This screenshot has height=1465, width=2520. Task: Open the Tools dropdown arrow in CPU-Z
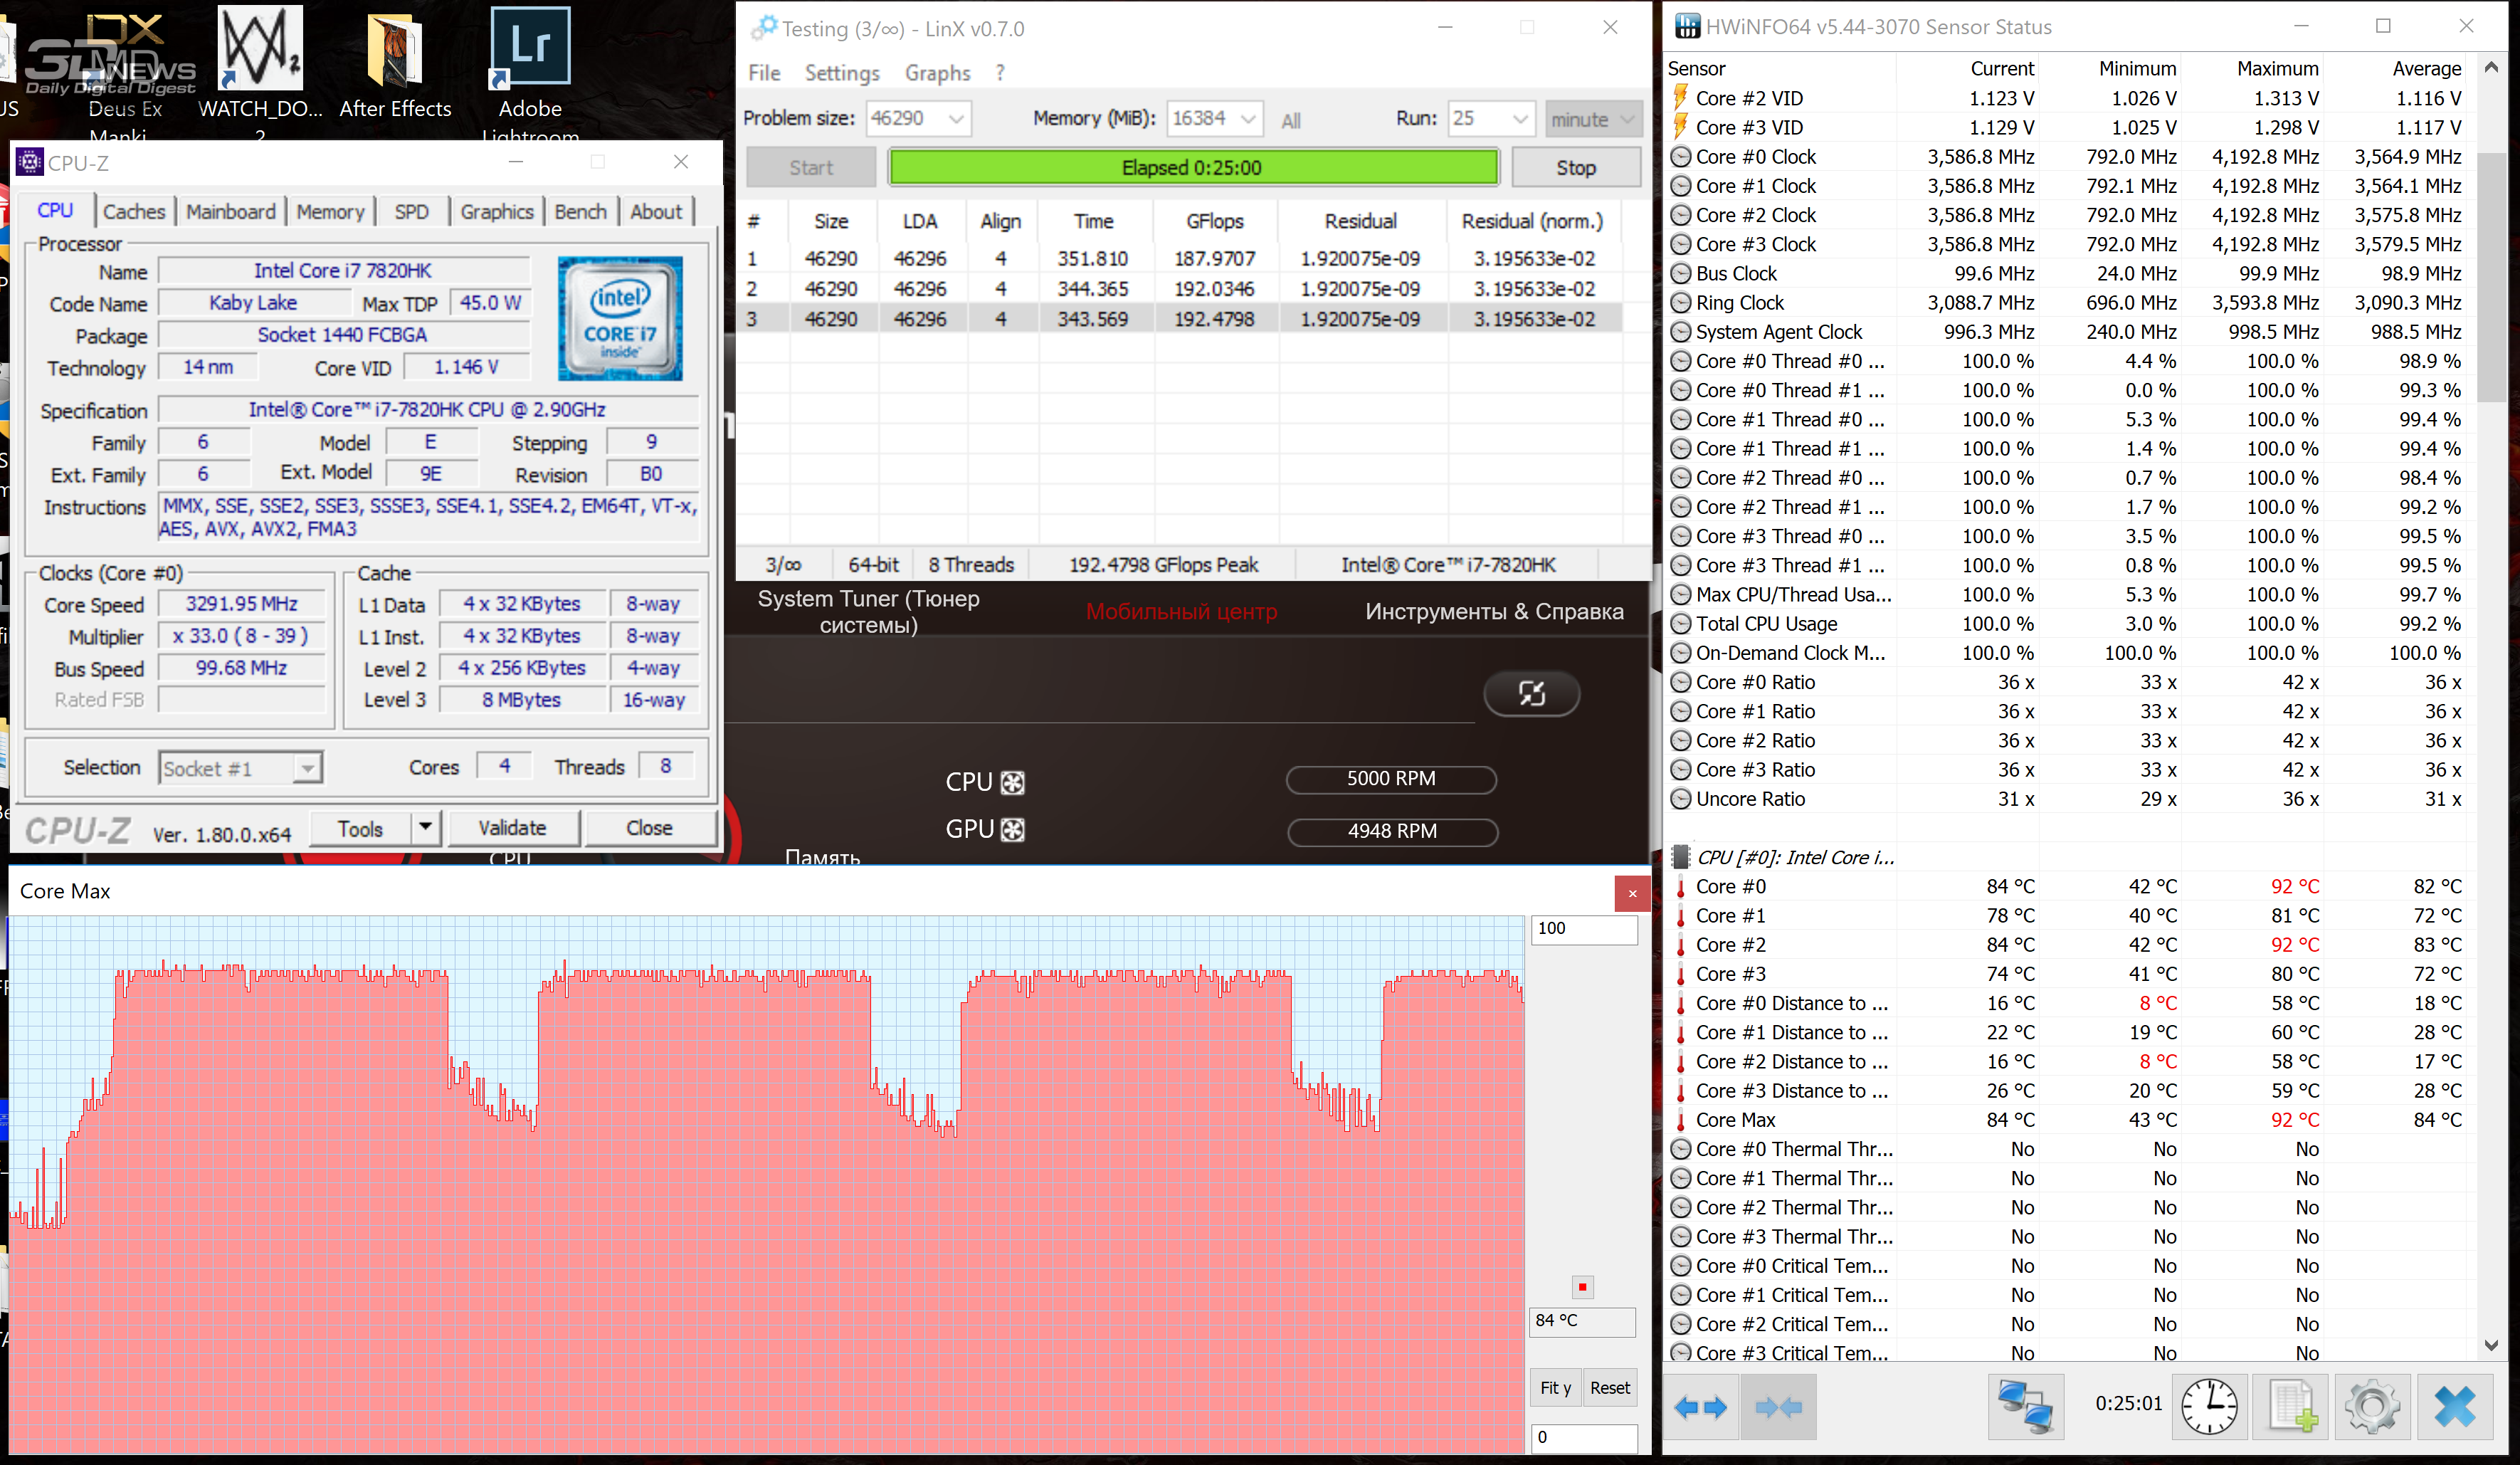425,827
